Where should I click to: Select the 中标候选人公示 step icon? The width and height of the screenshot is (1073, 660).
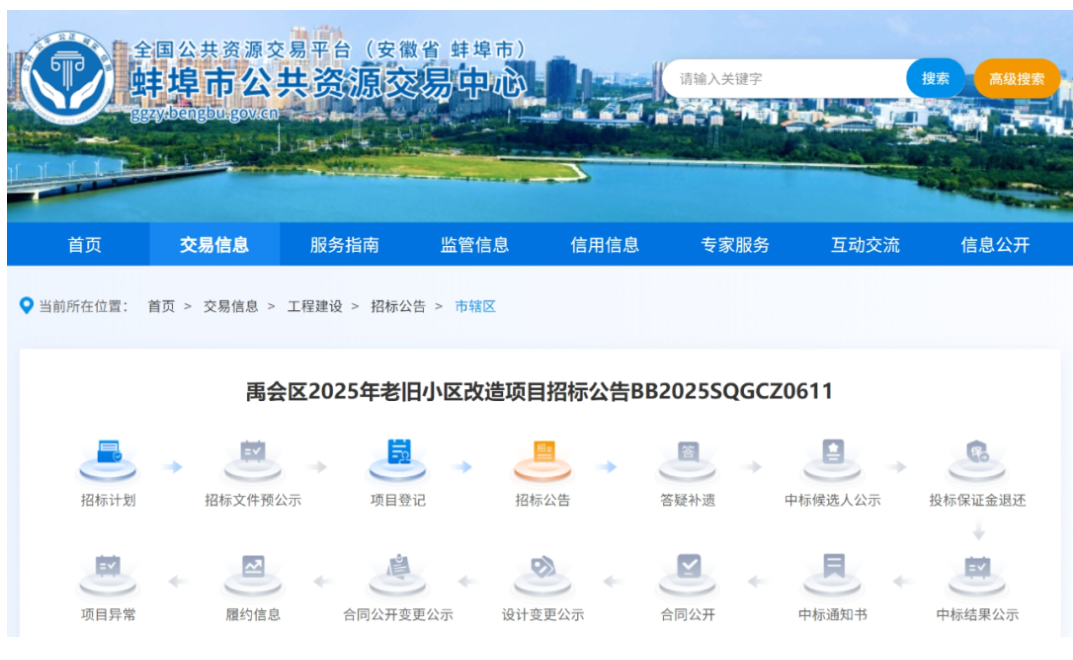[832, 459]
